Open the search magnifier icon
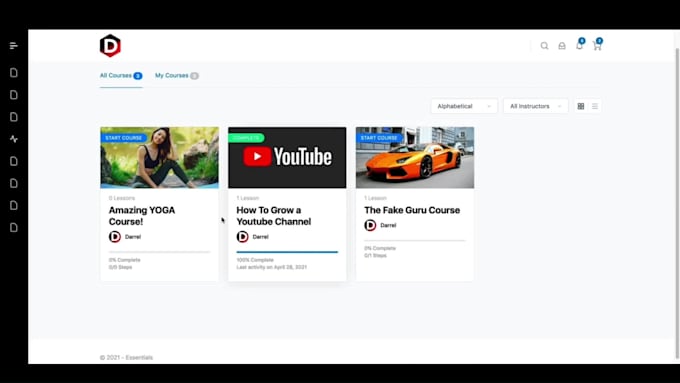 pyautogui.click(x=544, y=46)
